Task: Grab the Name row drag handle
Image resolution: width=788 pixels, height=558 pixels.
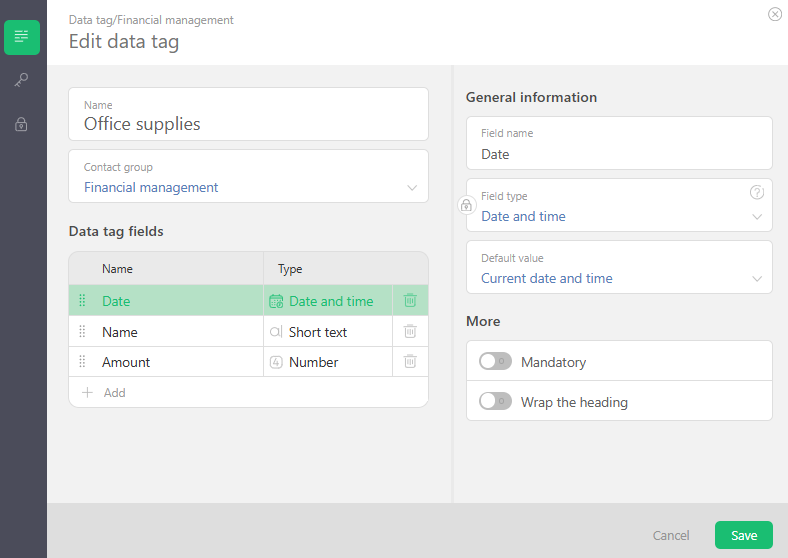Action: coord(82,331)
